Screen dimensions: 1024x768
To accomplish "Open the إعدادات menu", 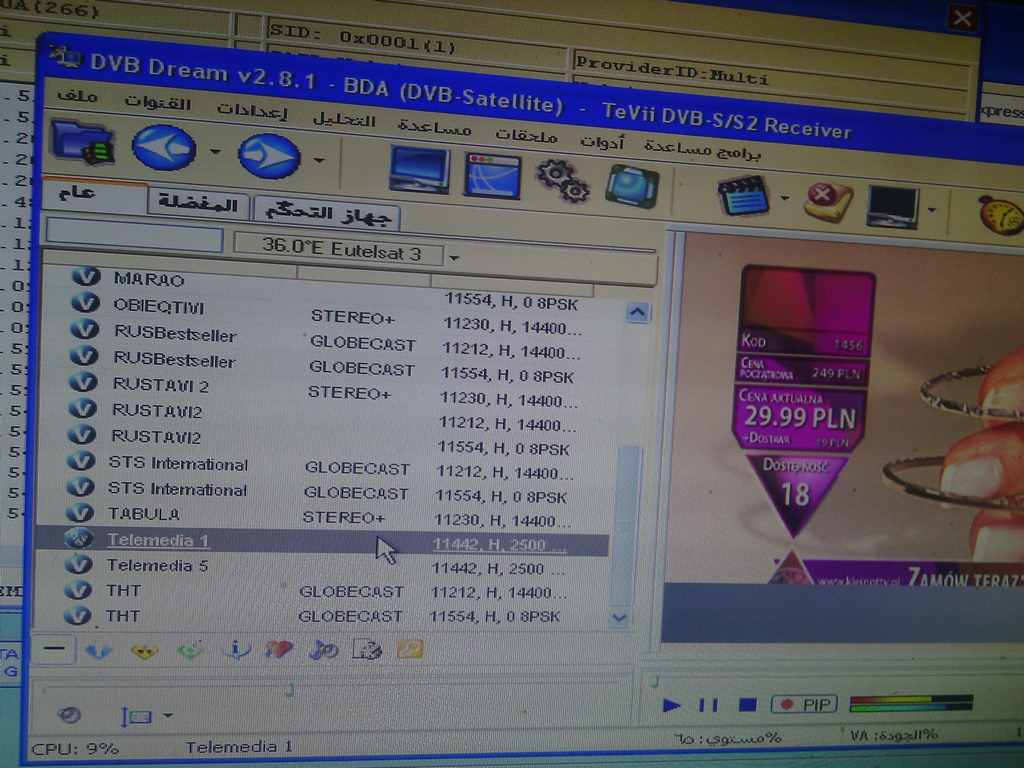I will [252, 110].
